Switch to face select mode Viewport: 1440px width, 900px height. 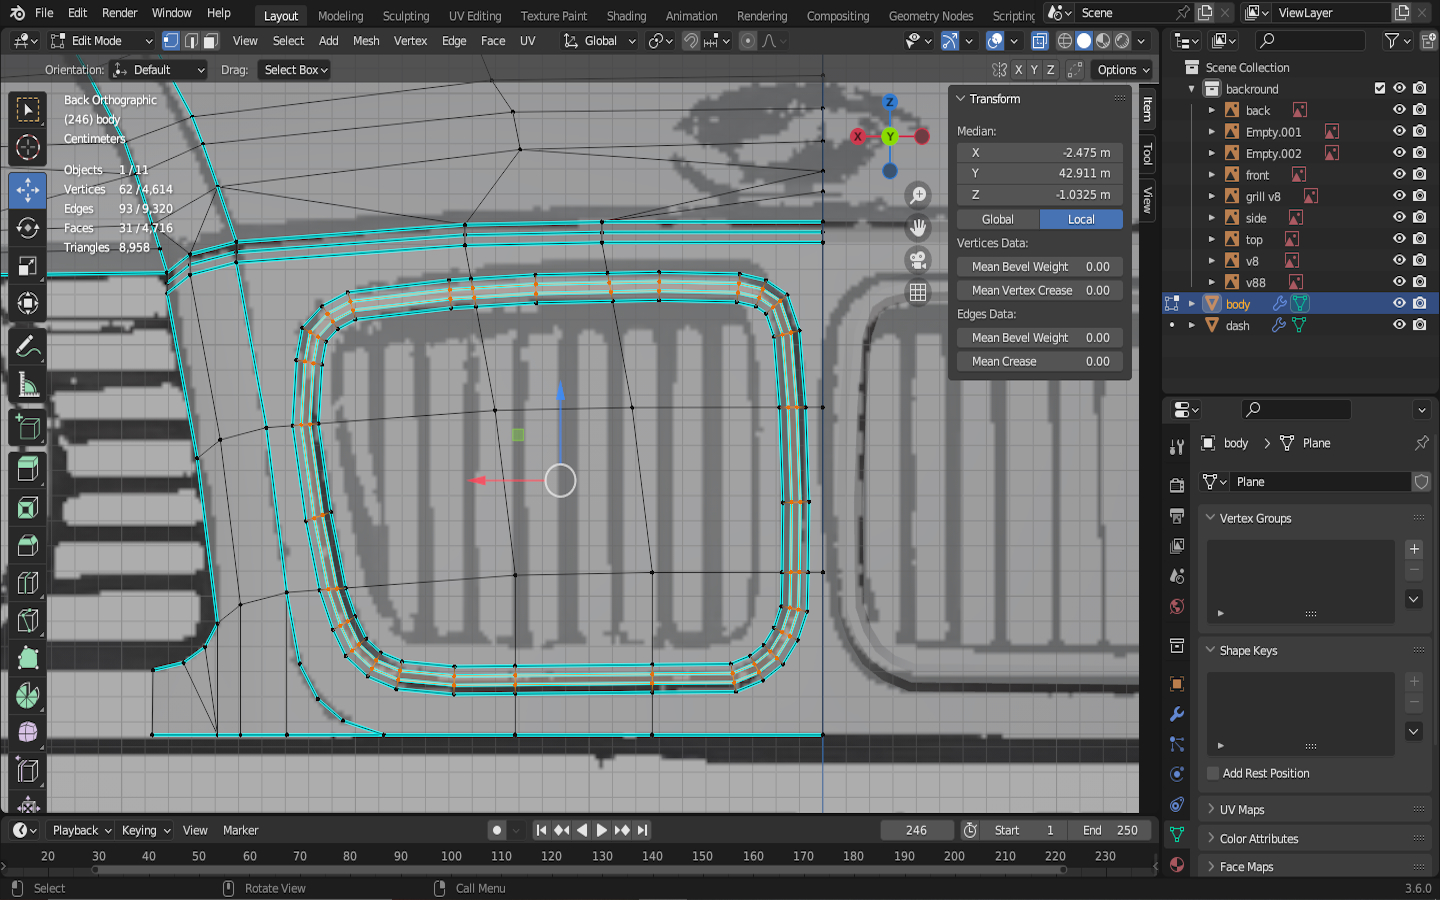(x=211, y=41)
